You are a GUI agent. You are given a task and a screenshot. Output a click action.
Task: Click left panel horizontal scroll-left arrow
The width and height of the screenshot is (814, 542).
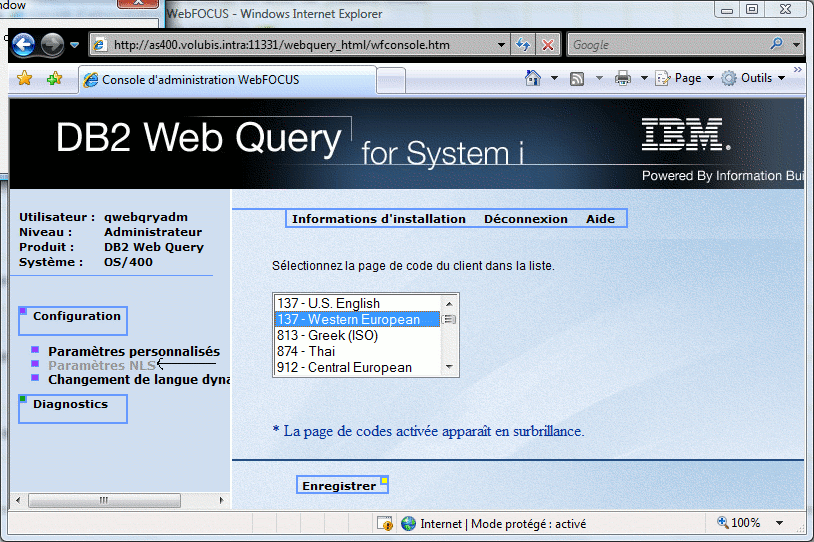click(18, 500)
